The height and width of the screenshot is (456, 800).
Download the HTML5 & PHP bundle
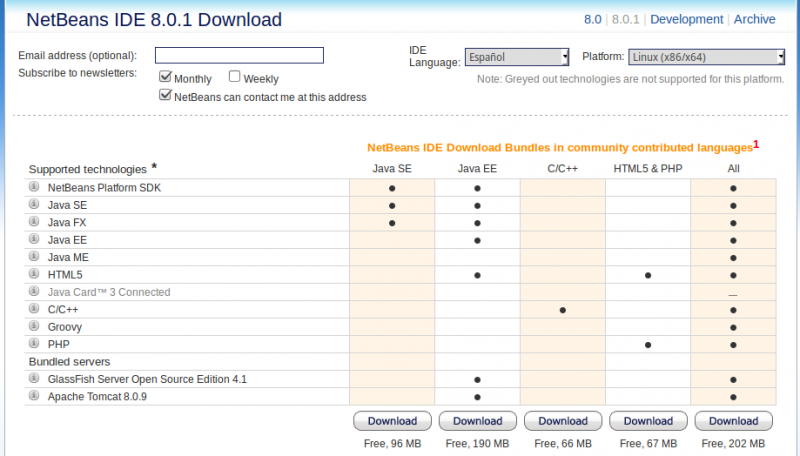[648, 421]
